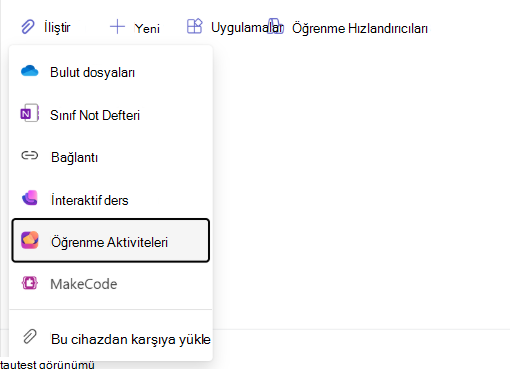Click the OneDrive cloud icon
510x369 pixels.
[x=30, y=71]
